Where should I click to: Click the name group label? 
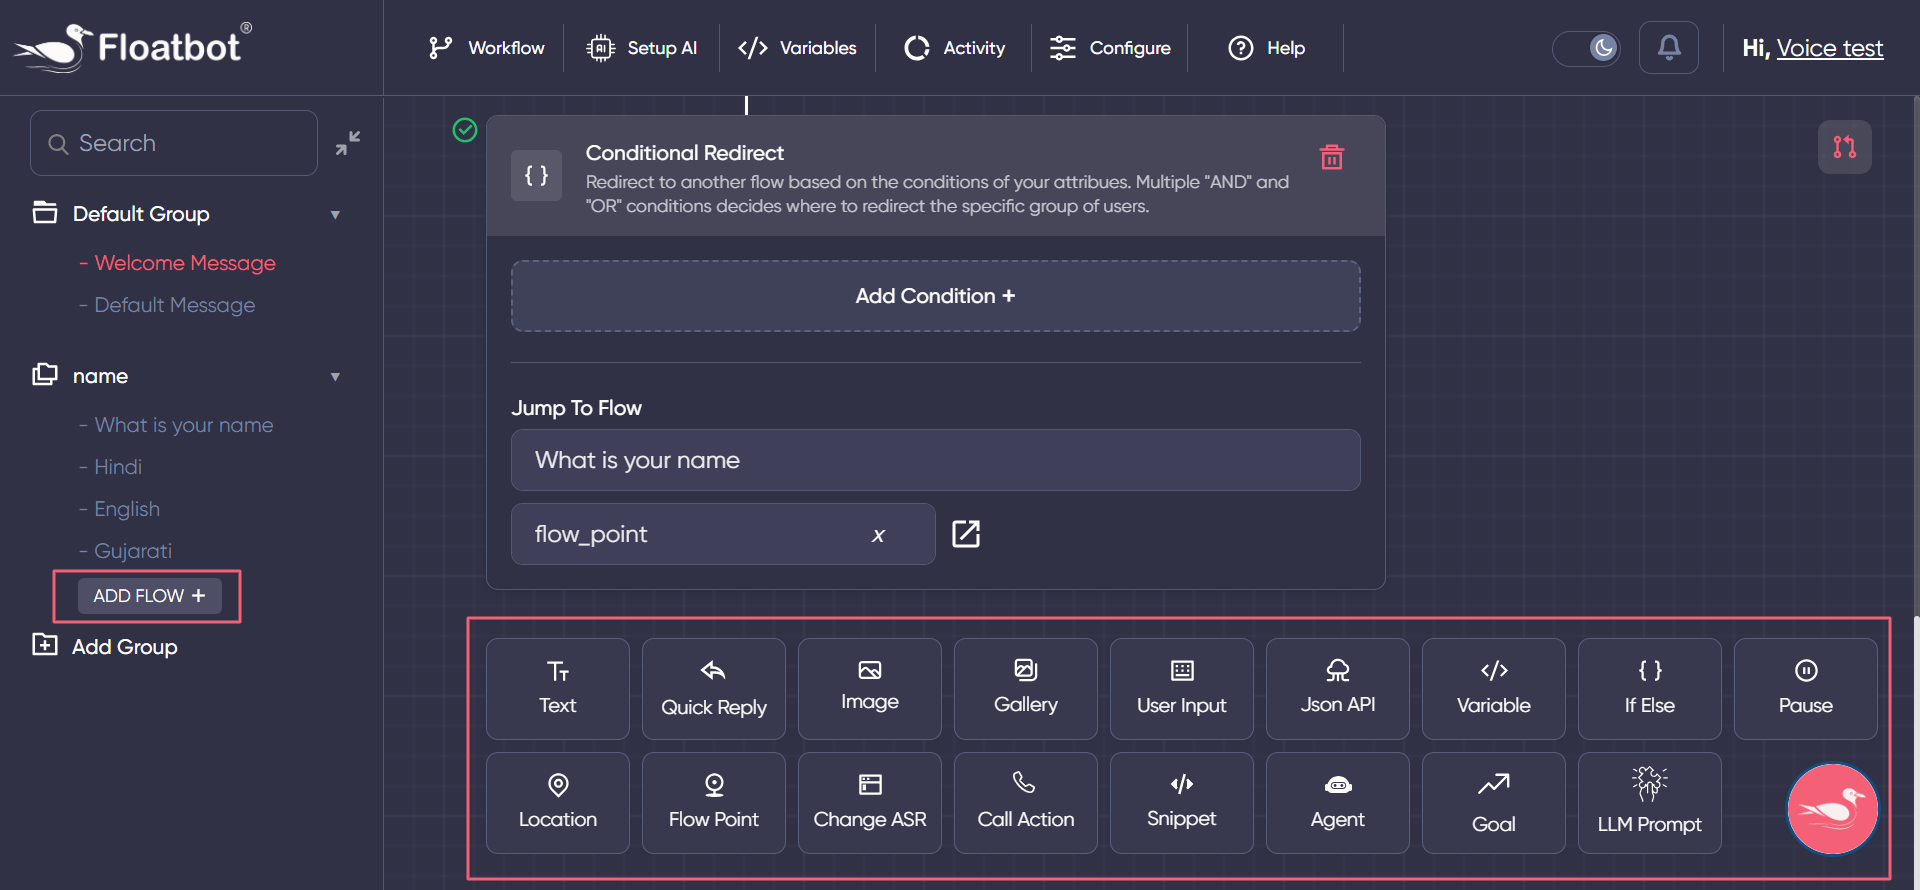(x=100, y=376)
